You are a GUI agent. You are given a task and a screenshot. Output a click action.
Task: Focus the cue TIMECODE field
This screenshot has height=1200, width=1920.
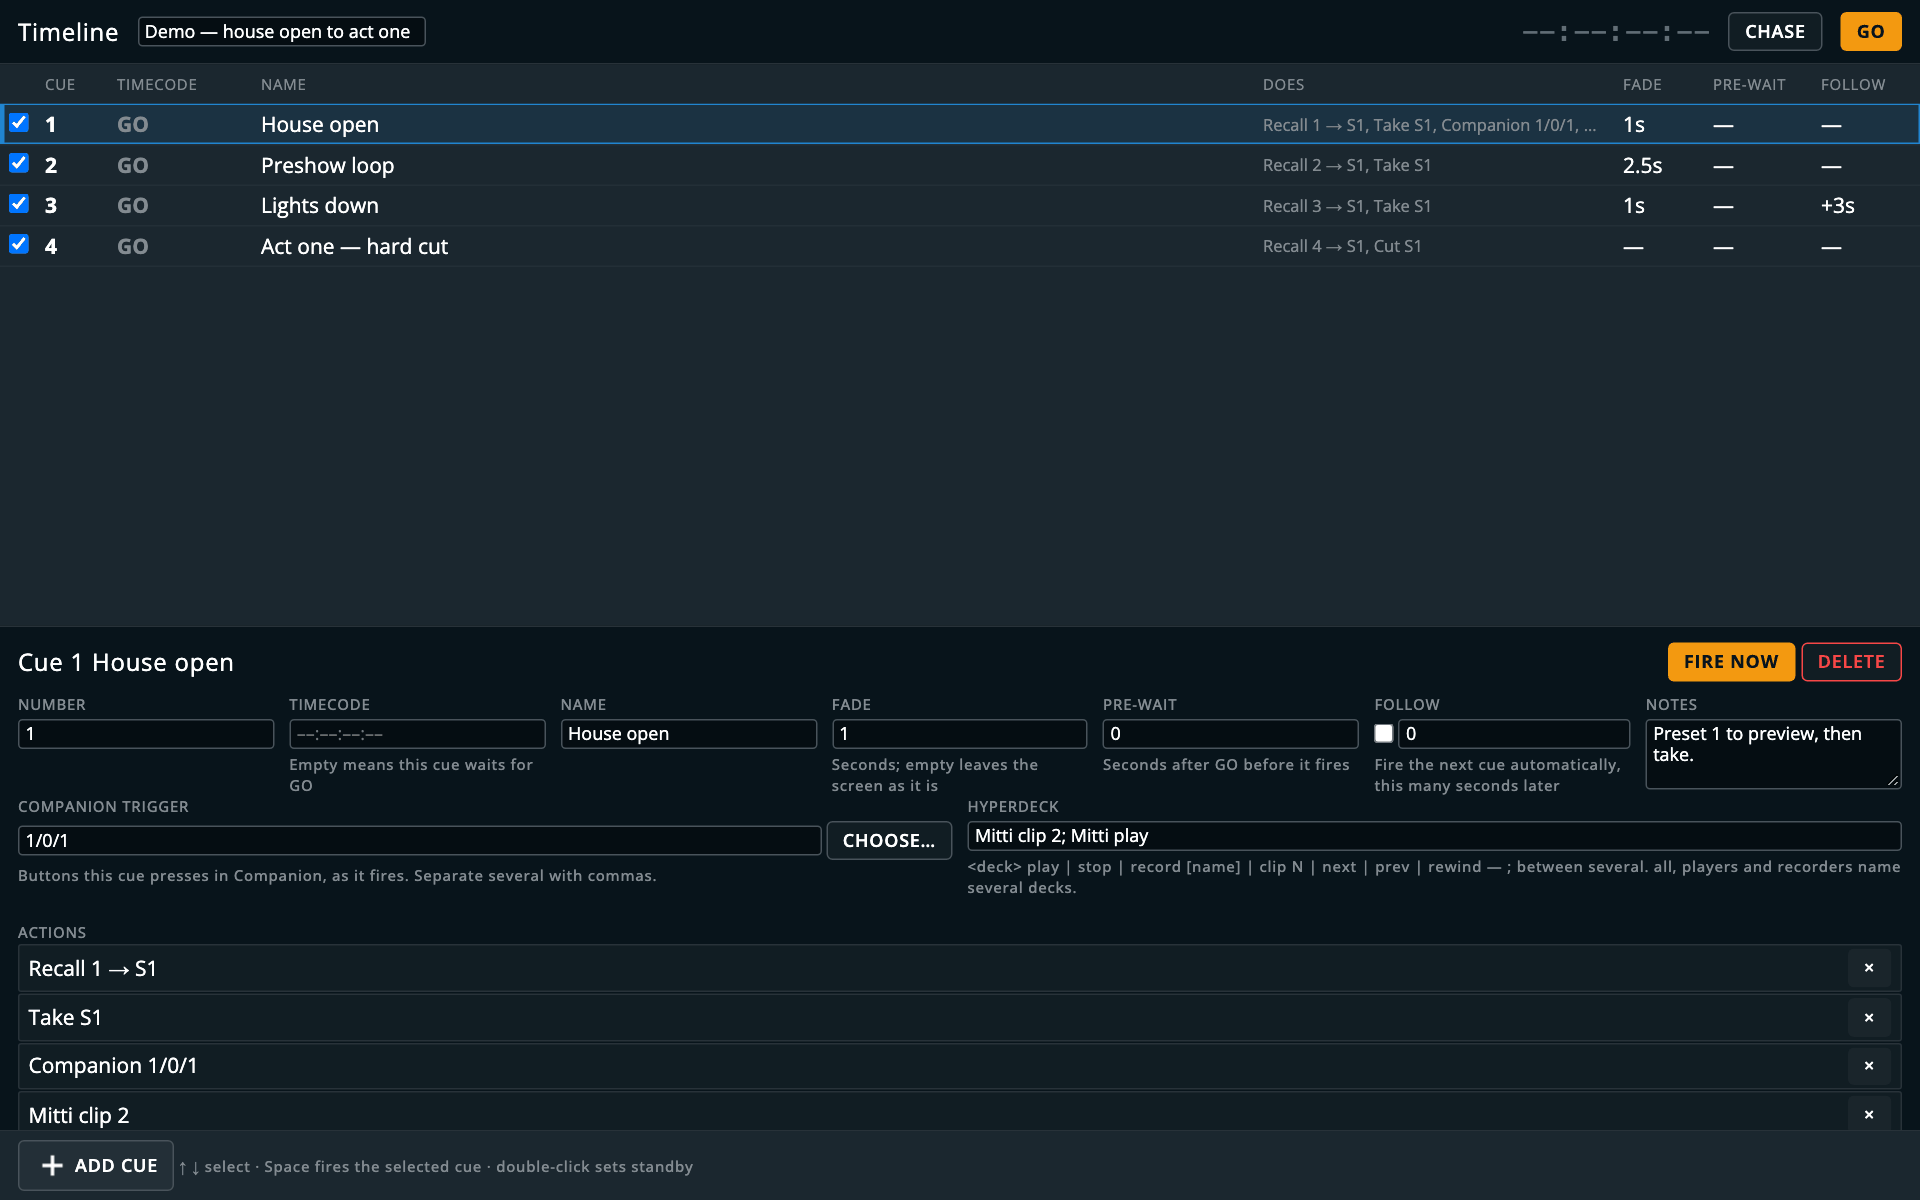(417, 734)
